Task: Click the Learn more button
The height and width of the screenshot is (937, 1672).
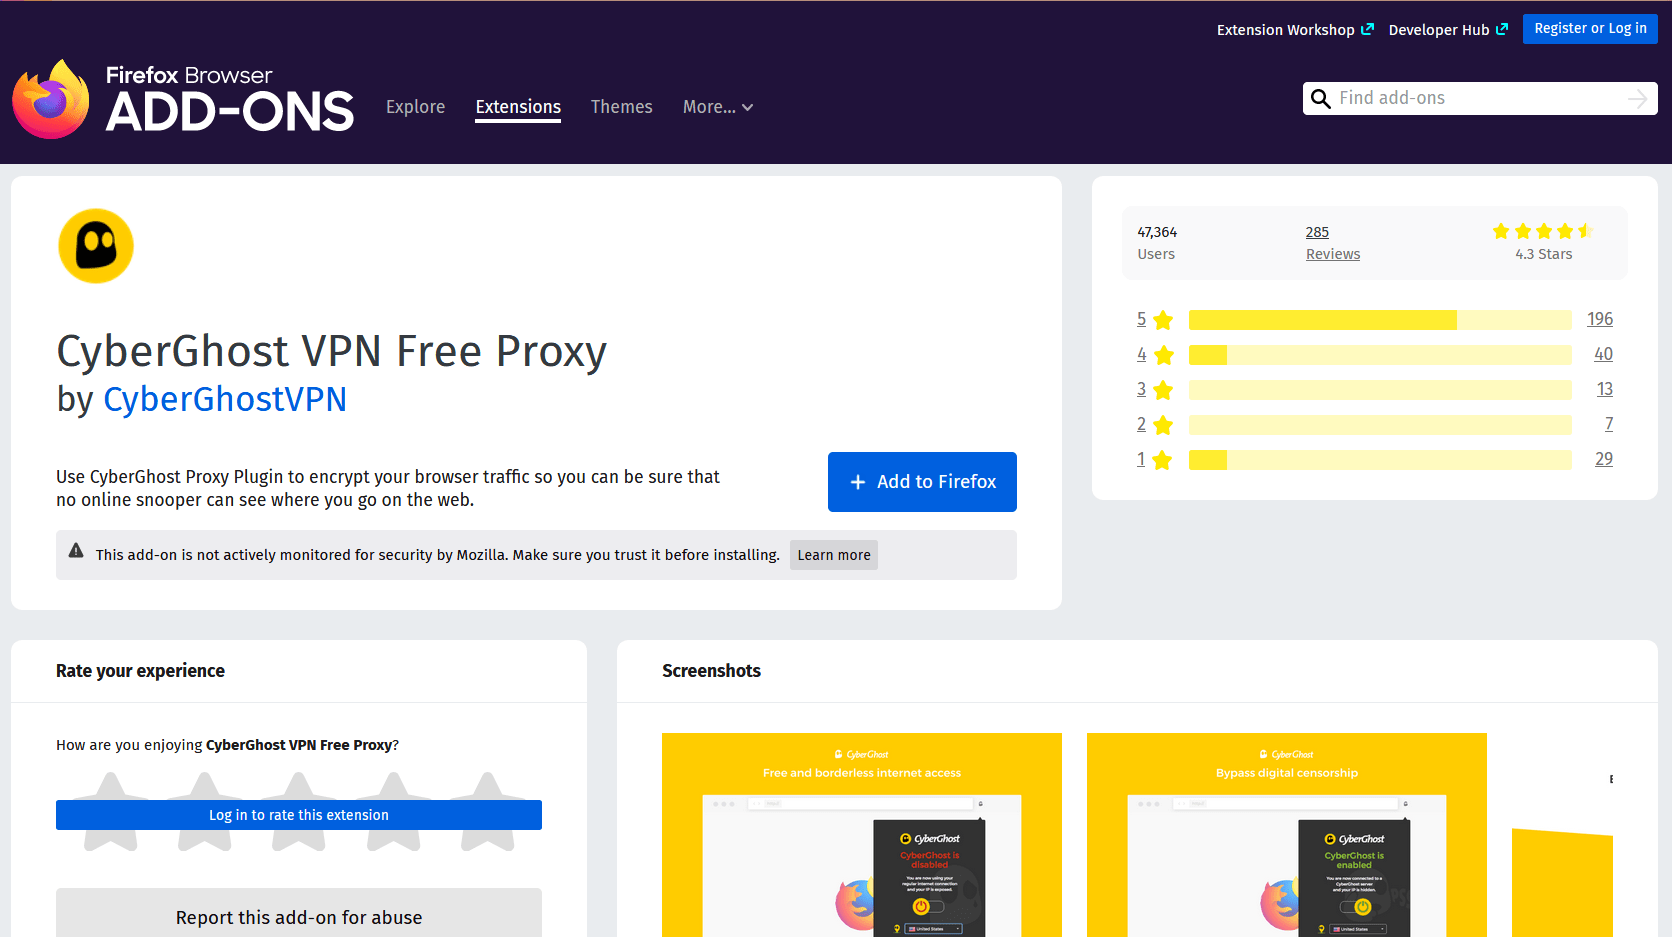Action: pos(834,555)
